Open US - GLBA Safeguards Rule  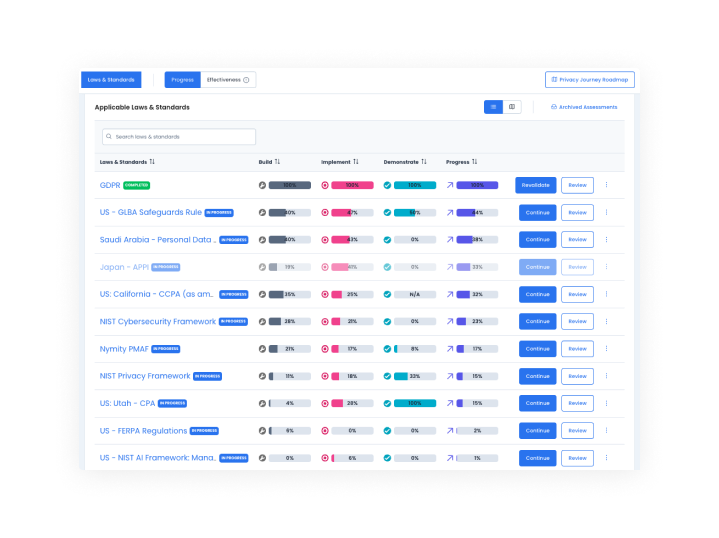point(150,212)
